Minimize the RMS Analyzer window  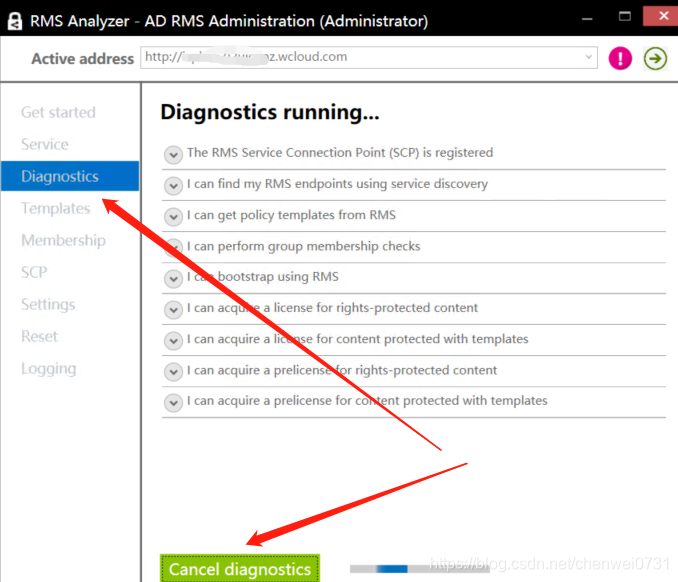[587, 18]
